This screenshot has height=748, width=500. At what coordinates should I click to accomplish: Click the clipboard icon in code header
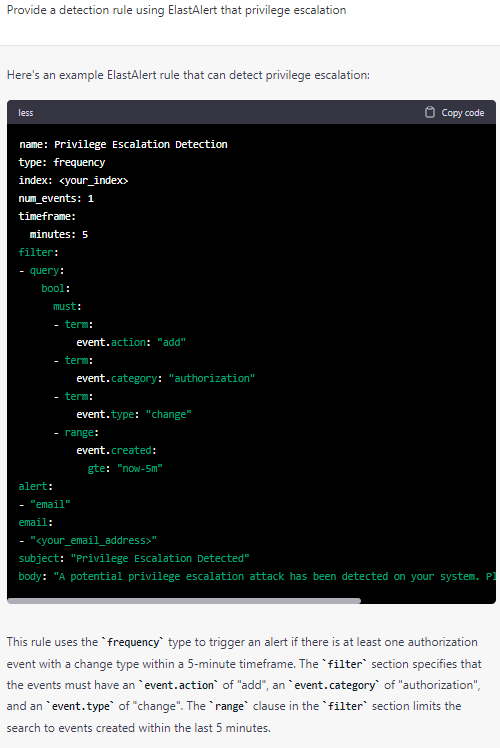[x=429, y=112]
